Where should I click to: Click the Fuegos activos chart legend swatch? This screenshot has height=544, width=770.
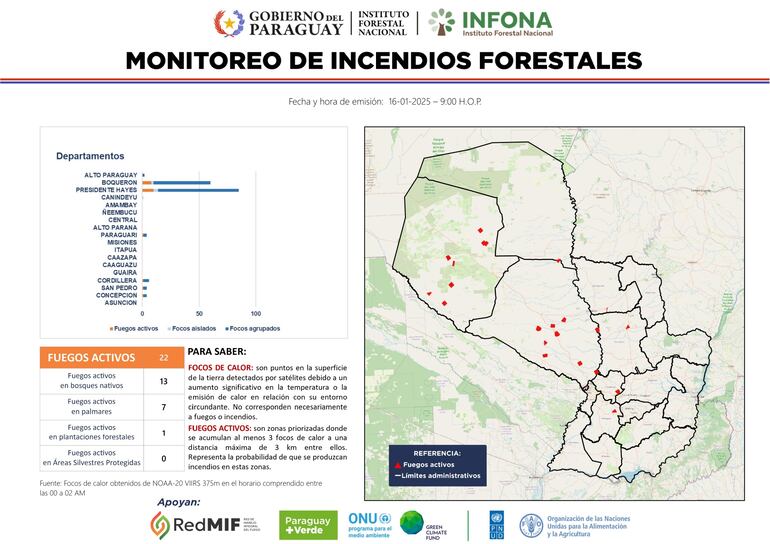tap(110, 328)
